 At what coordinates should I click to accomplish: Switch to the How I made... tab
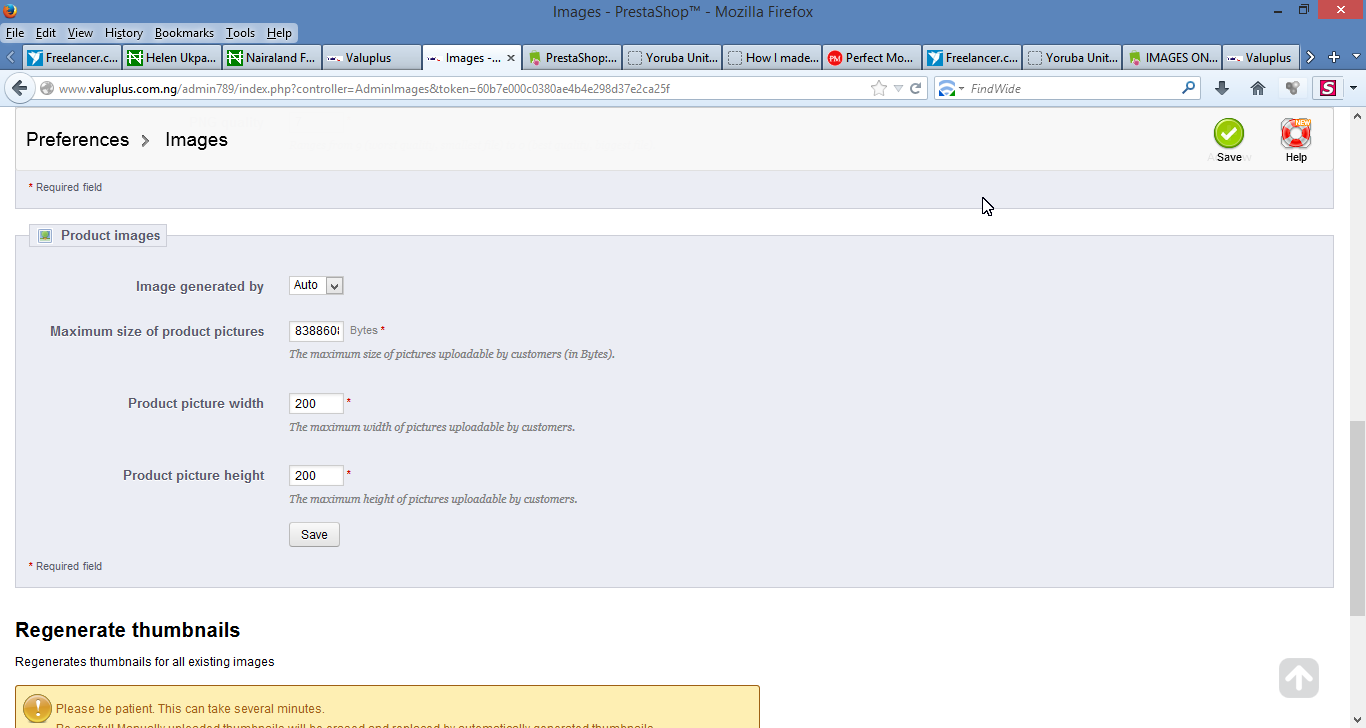(772, 58)
